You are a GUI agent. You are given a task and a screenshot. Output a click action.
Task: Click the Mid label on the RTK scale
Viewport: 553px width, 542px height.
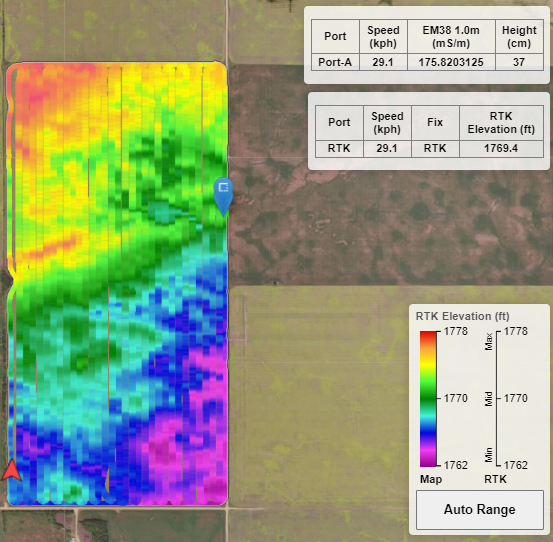pyautogui.click(x=489, y=399)
